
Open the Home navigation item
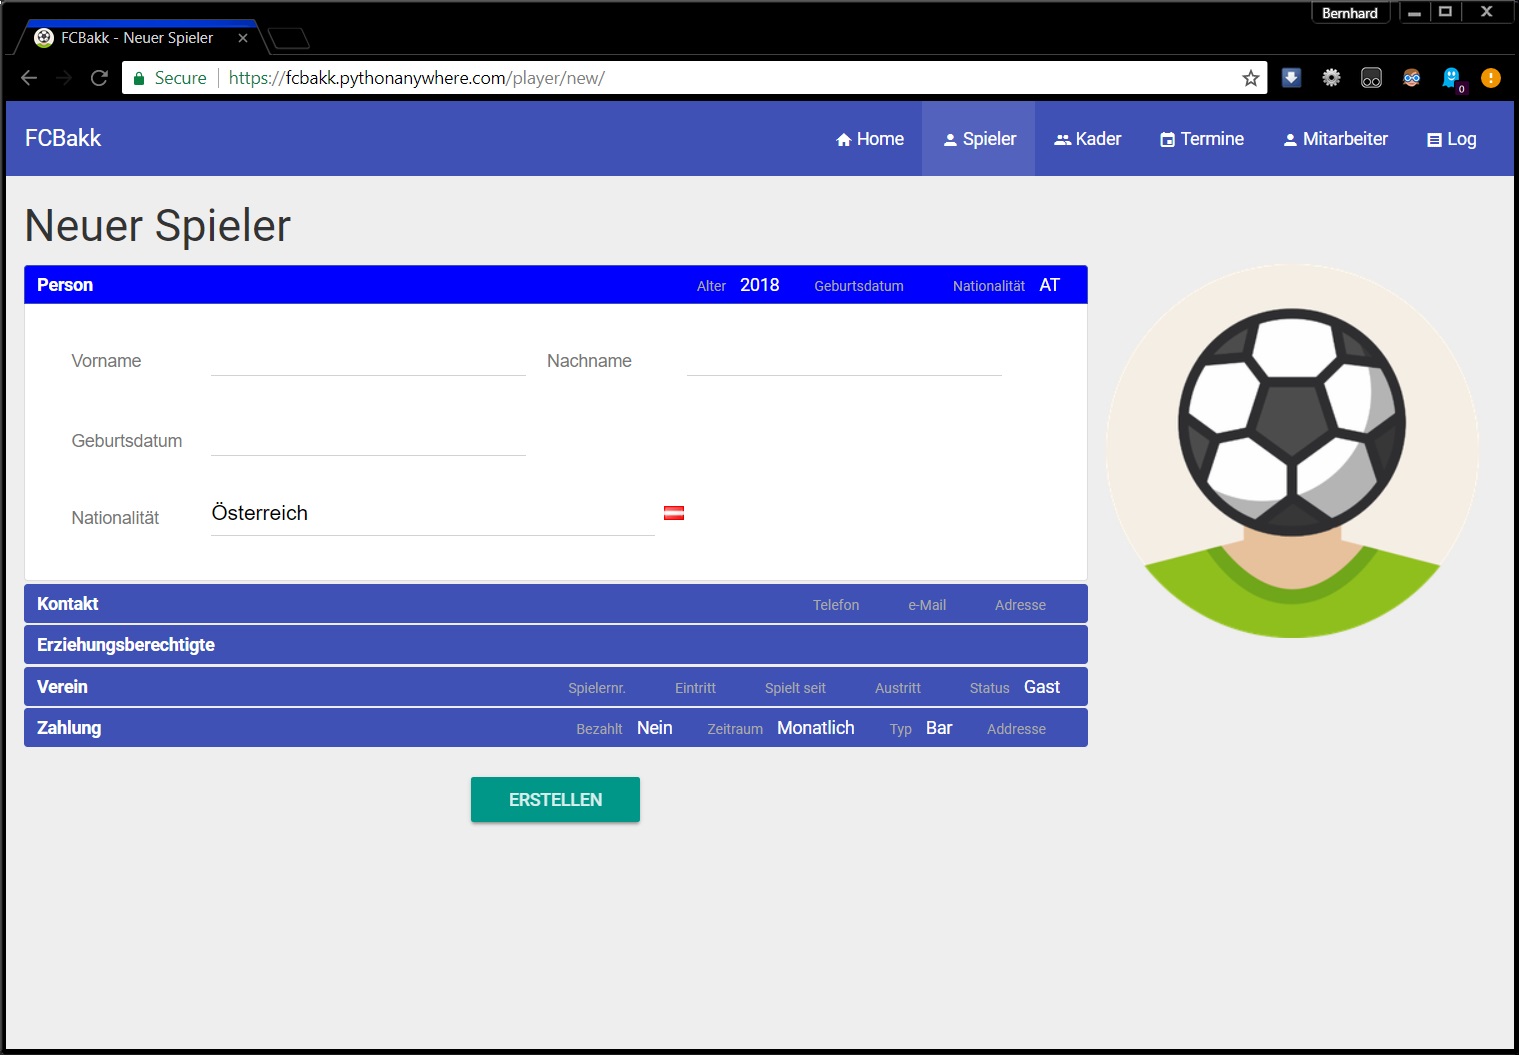coord(870,139)
